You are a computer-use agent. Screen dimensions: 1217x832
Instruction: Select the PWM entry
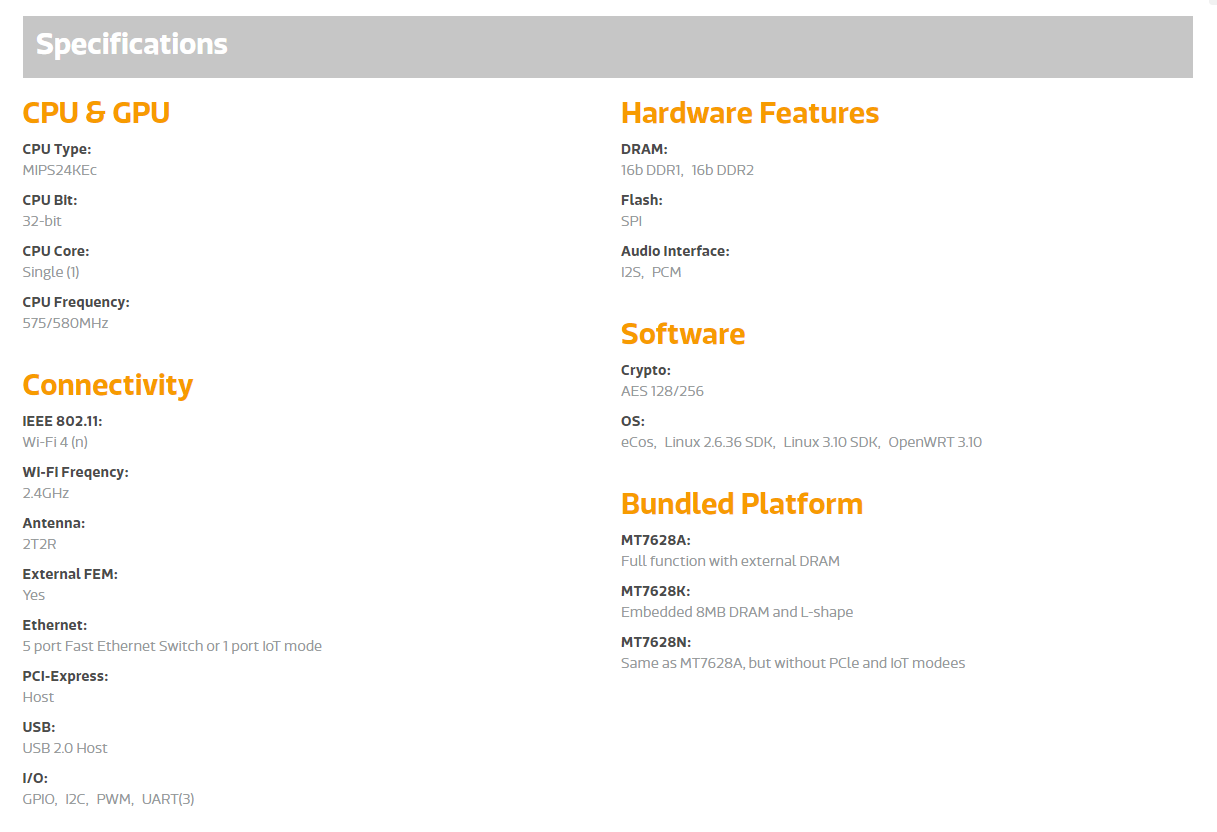coord(114,799)
